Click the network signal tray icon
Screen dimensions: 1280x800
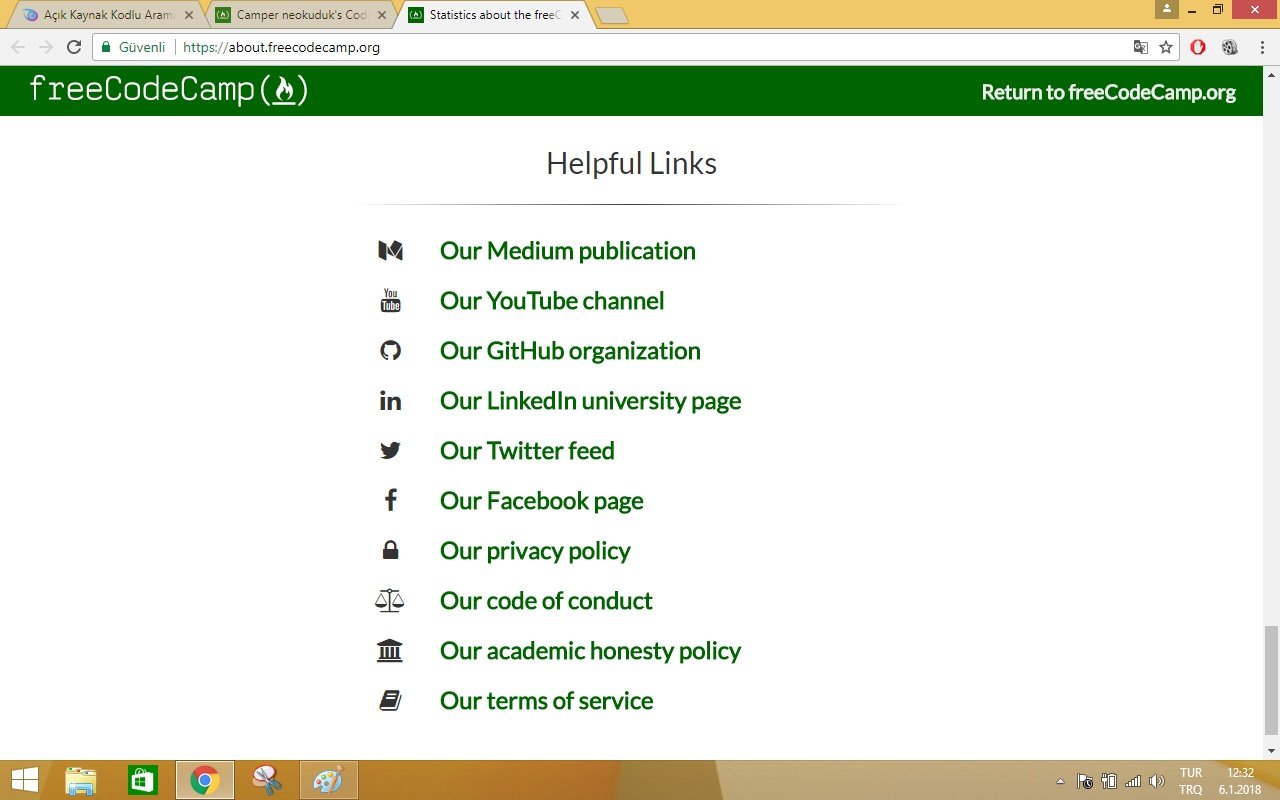(1133, 781)
